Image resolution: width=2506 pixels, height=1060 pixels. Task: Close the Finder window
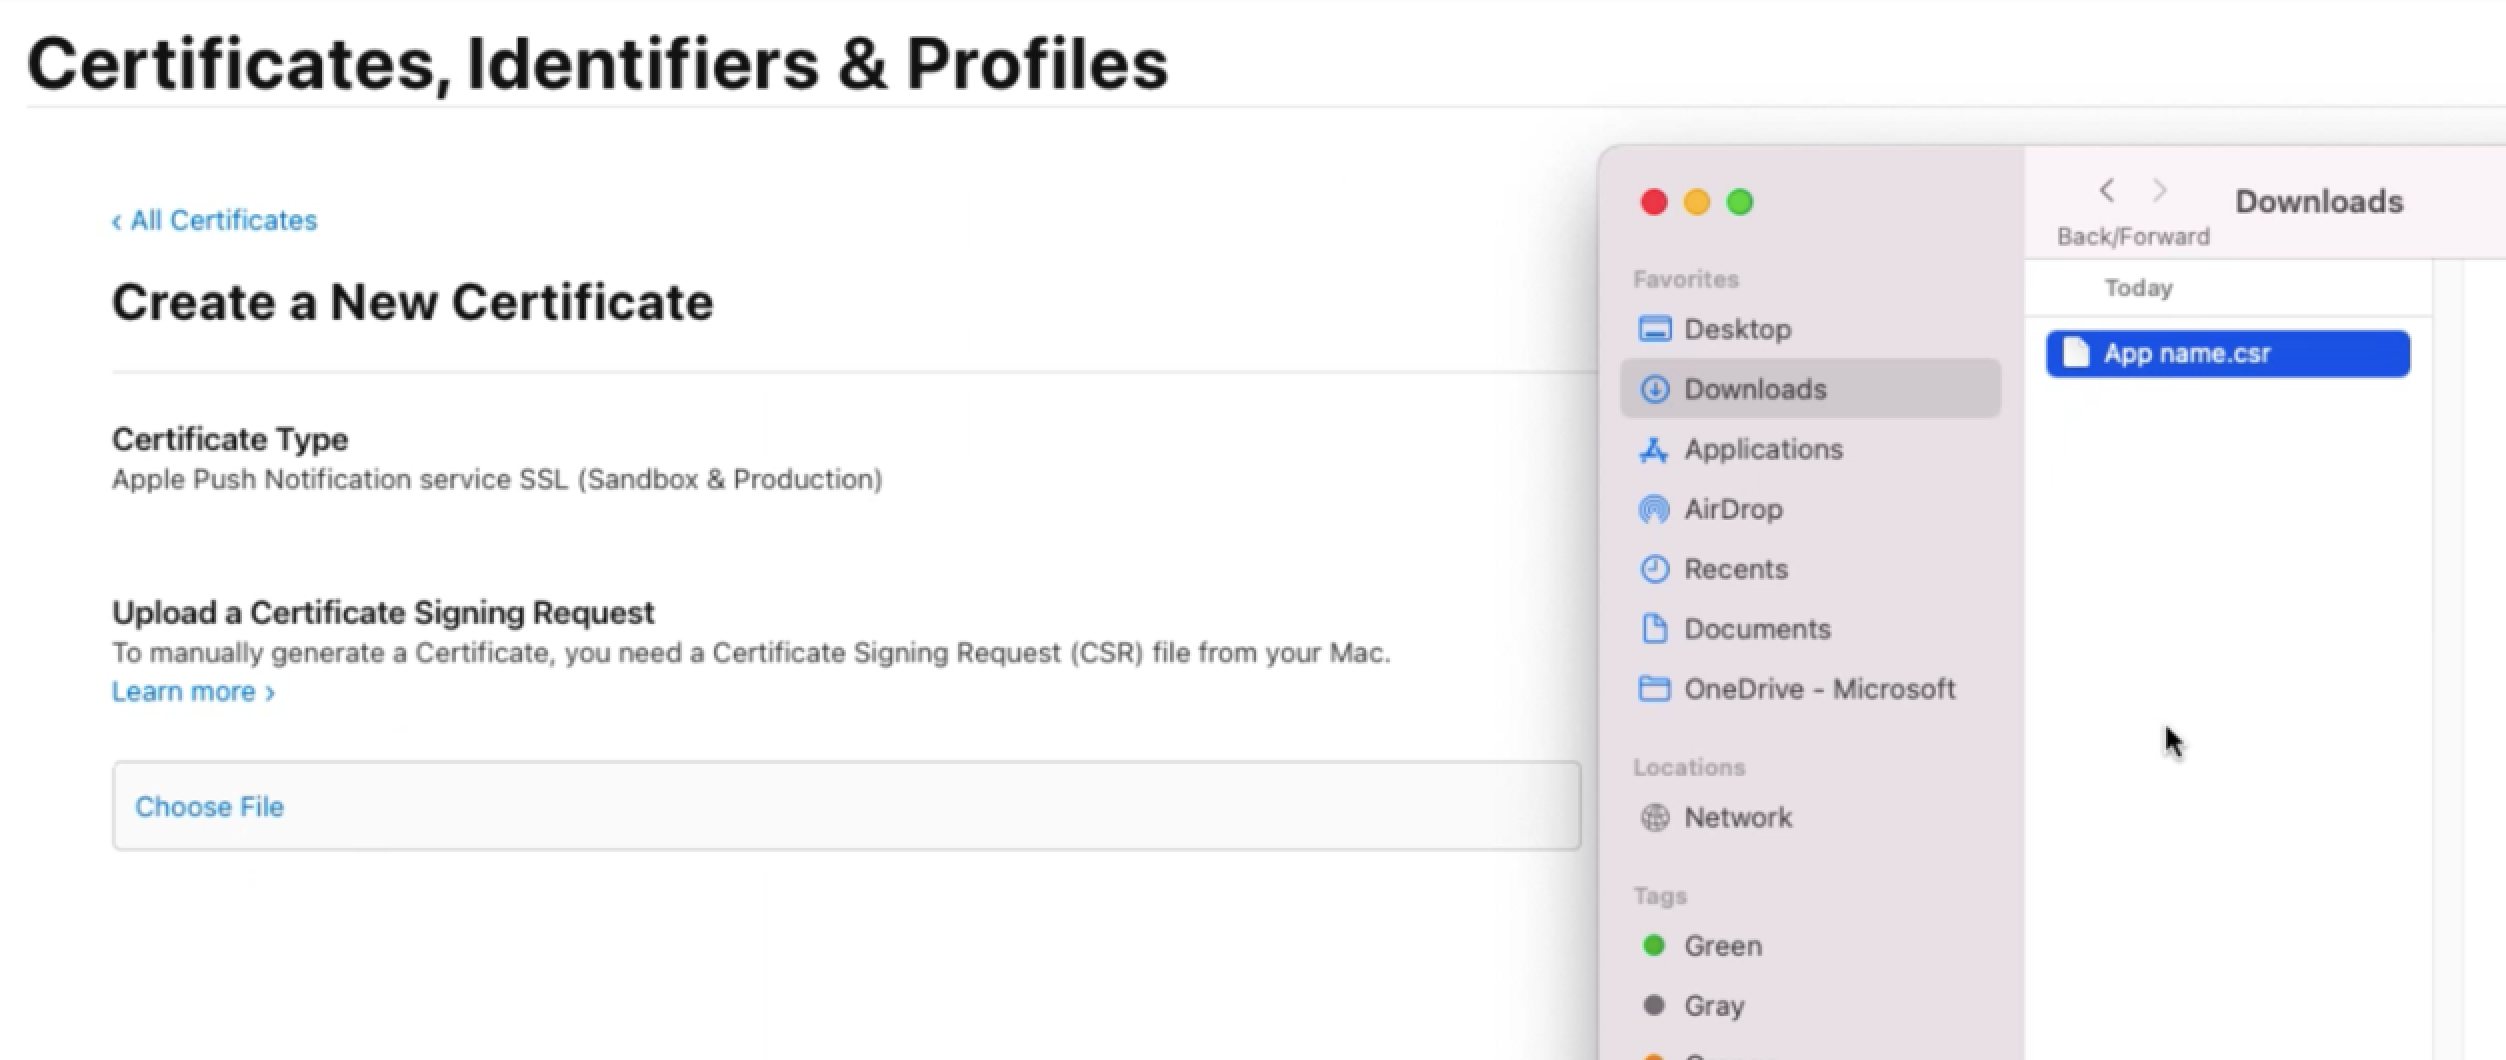(x=1653, y=202)
